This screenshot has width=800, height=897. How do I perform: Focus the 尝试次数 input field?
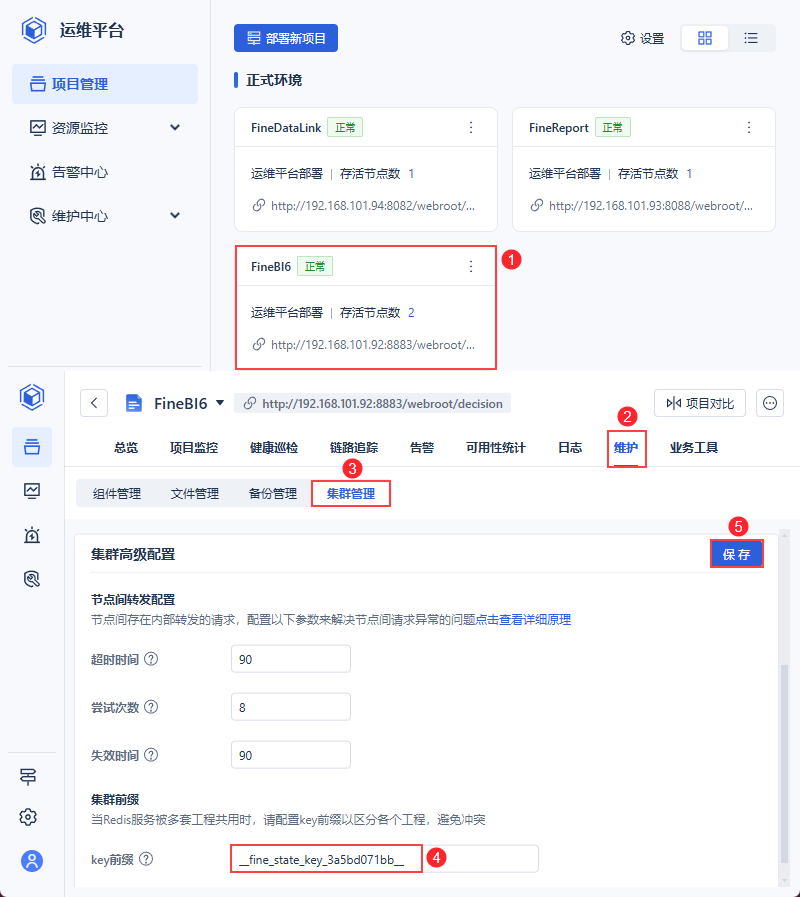click(x=291, y=707)
